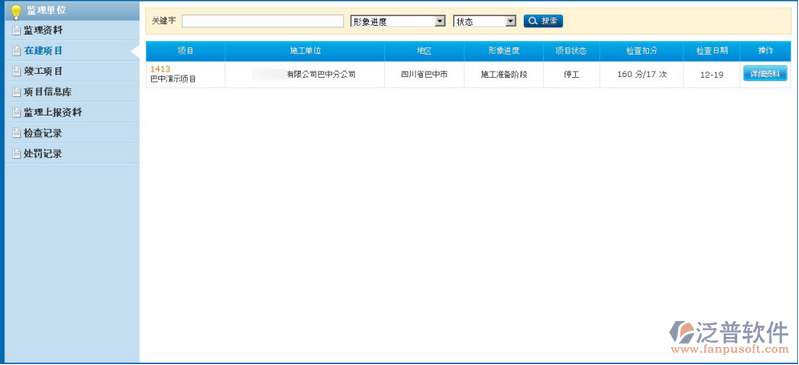Click the document icon beside 检查记录
This screenshot has width=799, height=365.
click(x=17, y=134)
